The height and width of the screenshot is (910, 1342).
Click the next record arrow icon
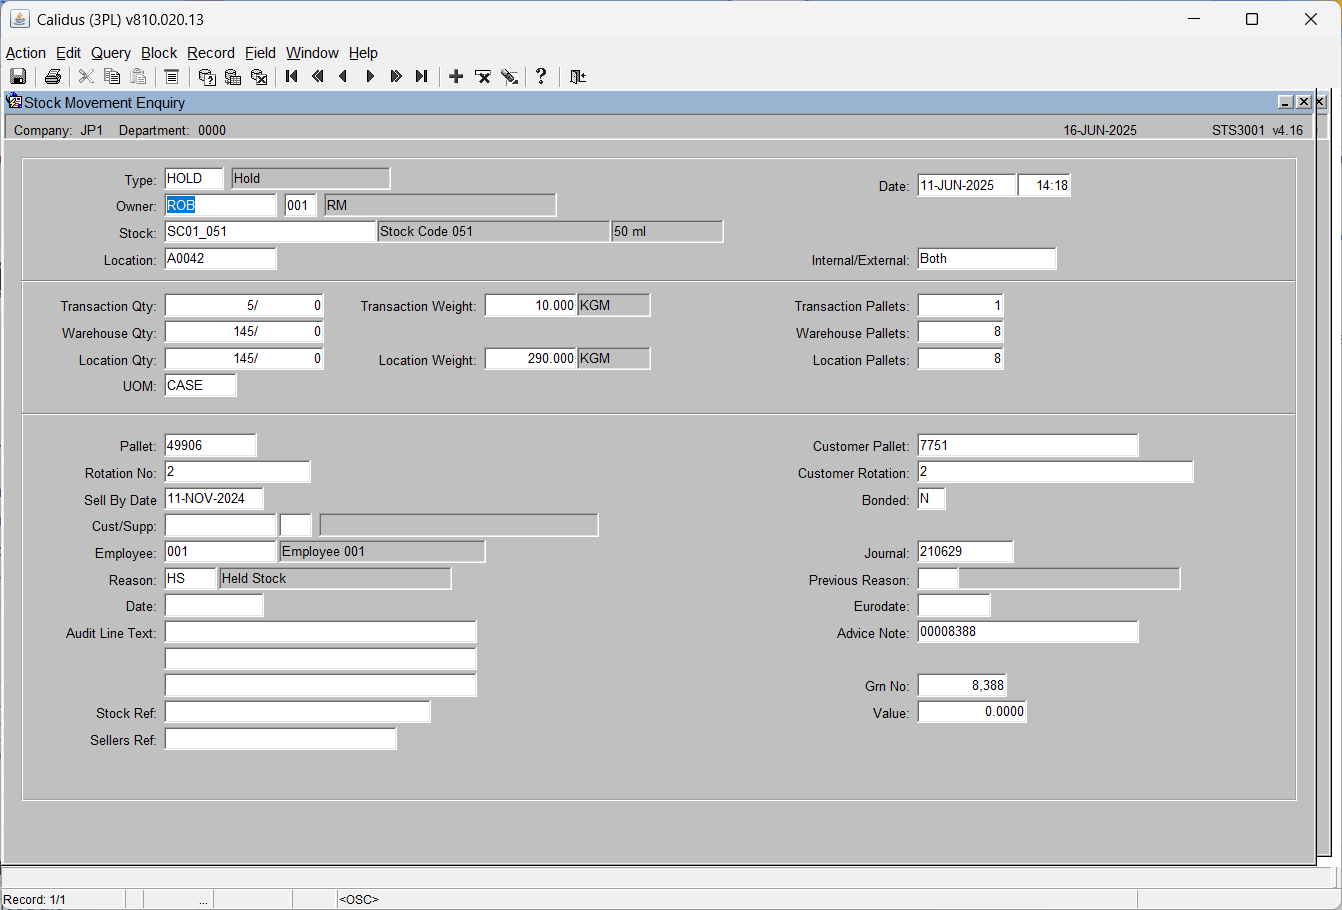click(x=370, y=77)
